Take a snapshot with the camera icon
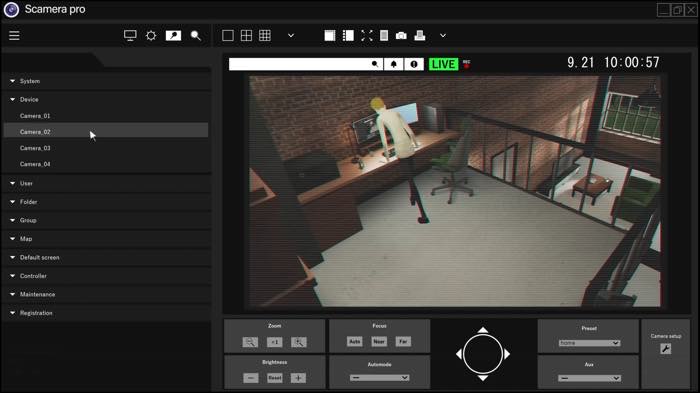This screenshot has width=700, height=393. (401, 35)
